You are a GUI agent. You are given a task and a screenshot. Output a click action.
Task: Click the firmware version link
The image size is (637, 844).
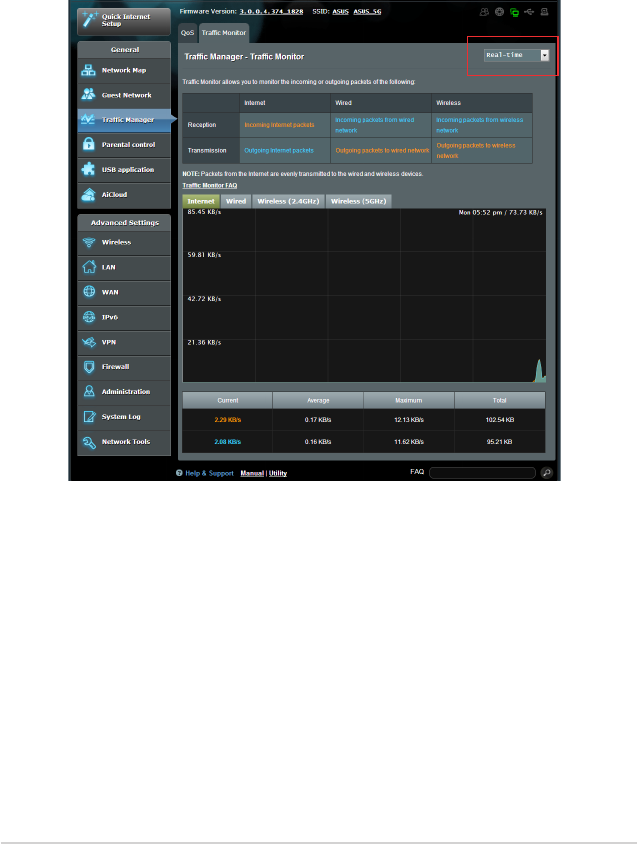(x=271, y=11)
